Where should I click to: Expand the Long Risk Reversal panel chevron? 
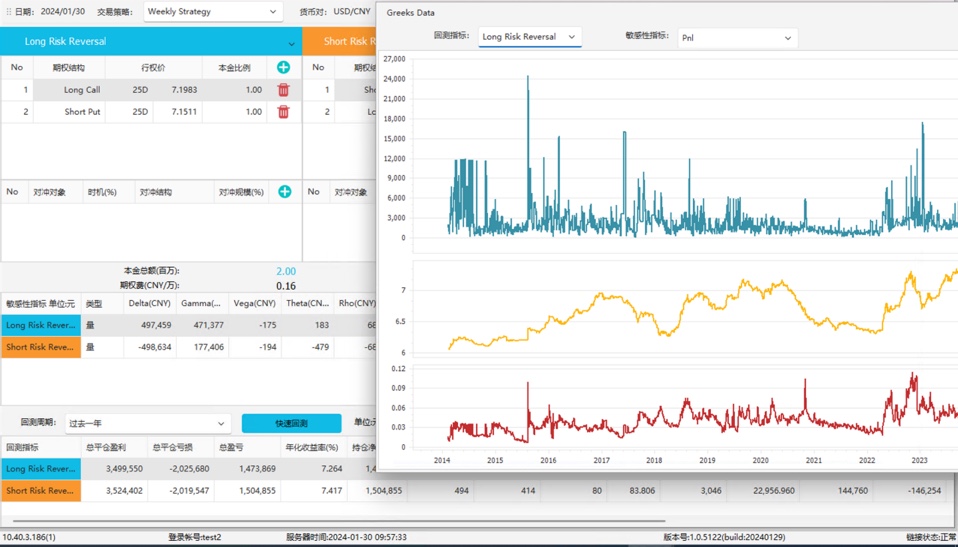click(291, 43)
